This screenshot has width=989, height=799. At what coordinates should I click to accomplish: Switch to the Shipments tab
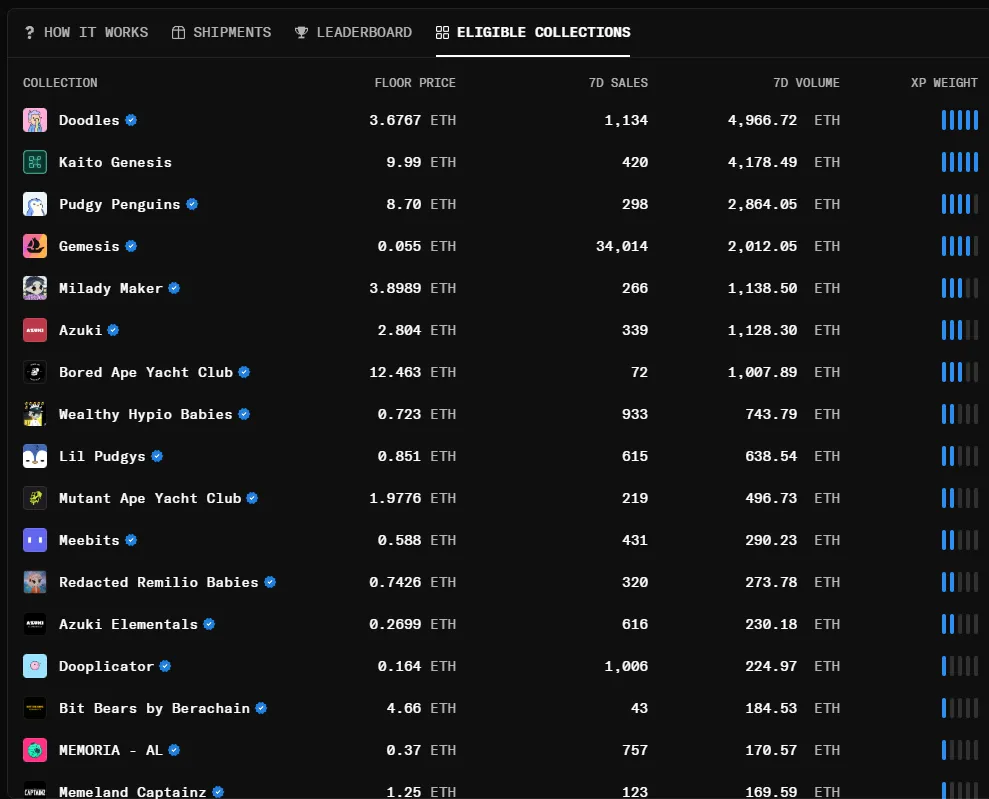[221, 32]
